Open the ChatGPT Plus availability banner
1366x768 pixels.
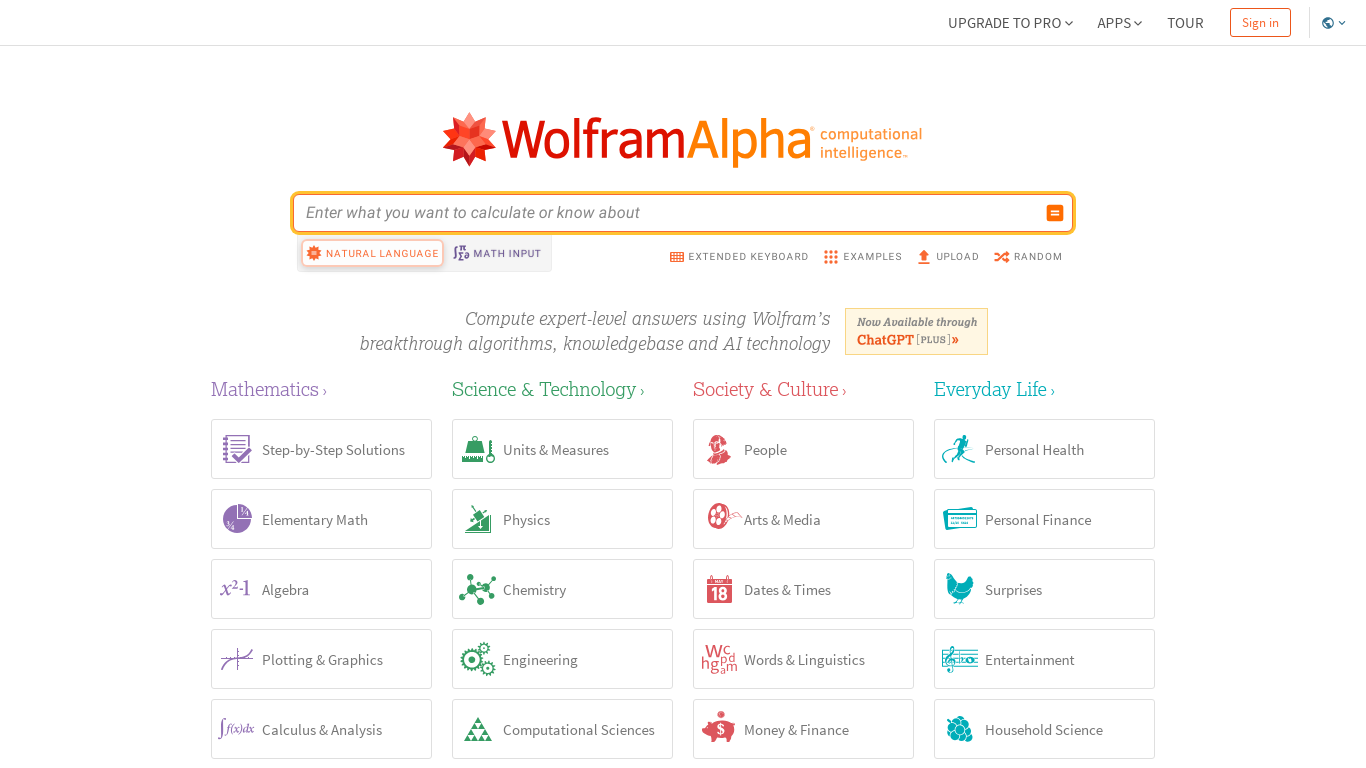click(915, 331)
